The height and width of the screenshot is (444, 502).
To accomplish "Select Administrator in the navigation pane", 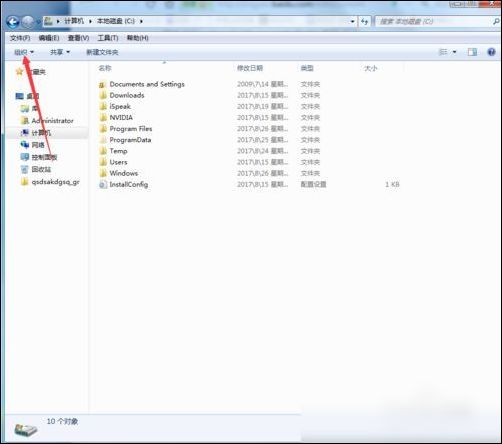I will click(x=52, y=121).
